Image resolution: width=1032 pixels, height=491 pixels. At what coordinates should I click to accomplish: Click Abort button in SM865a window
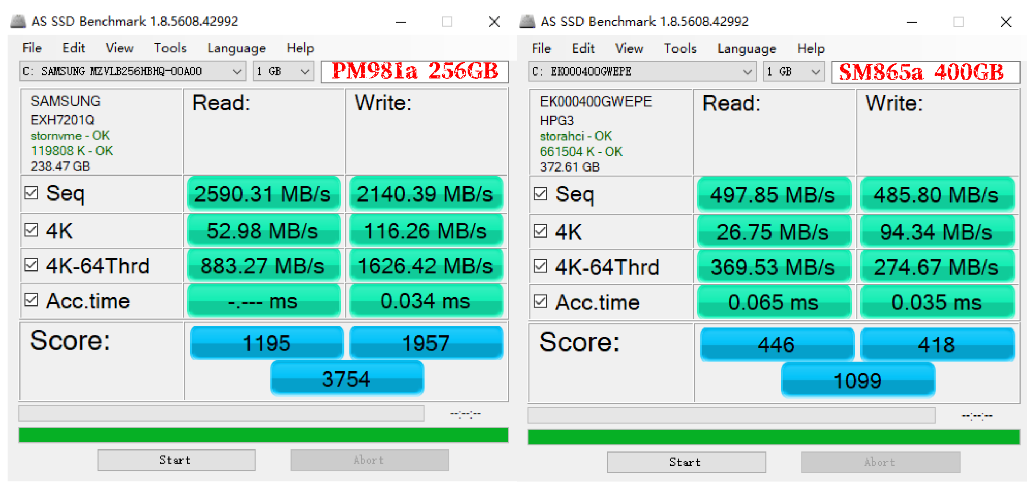tap(879, 462)
